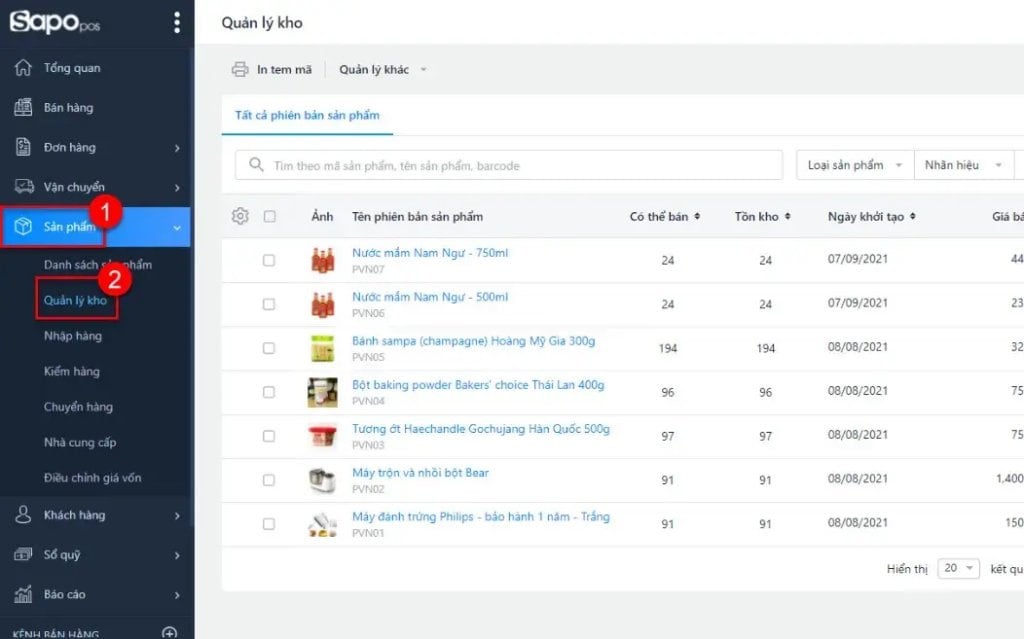Expand the Quản lý khác dropdown
The height and width of the screenshot is (639, 1024).
pos(383,70)
